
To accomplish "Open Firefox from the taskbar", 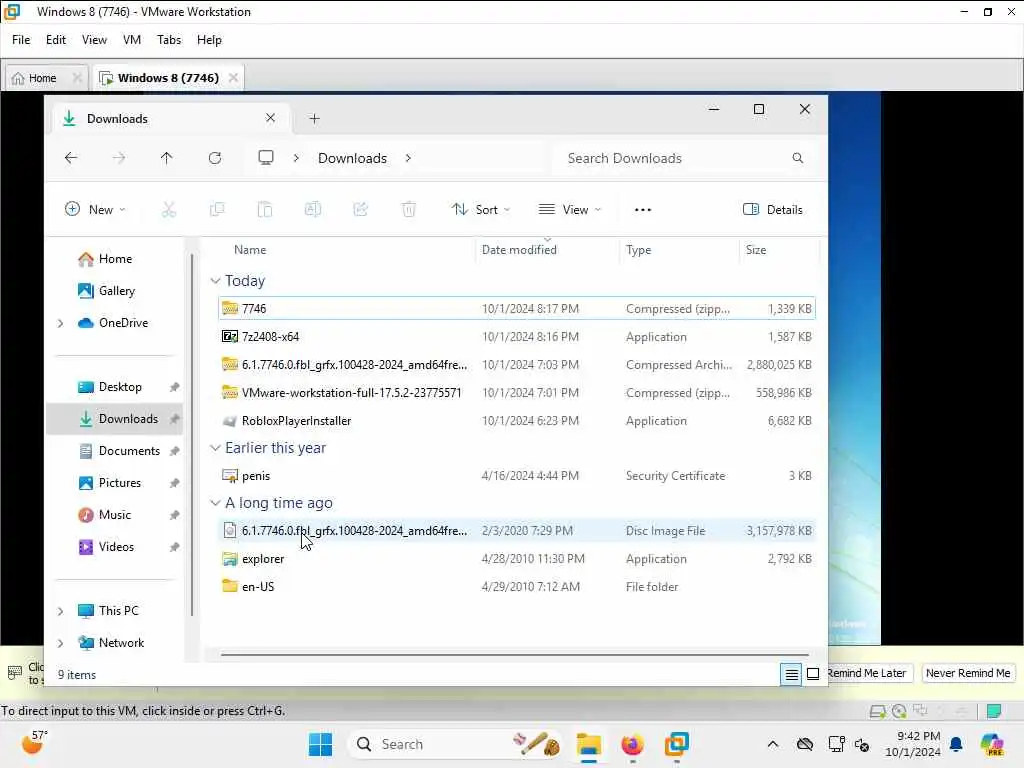I will tap(632, 744).
